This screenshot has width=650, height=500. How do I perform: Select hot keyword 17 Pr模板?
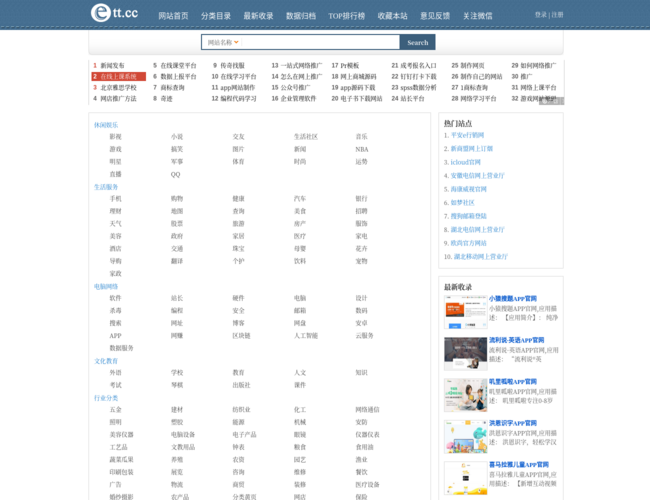pos(349,66)
